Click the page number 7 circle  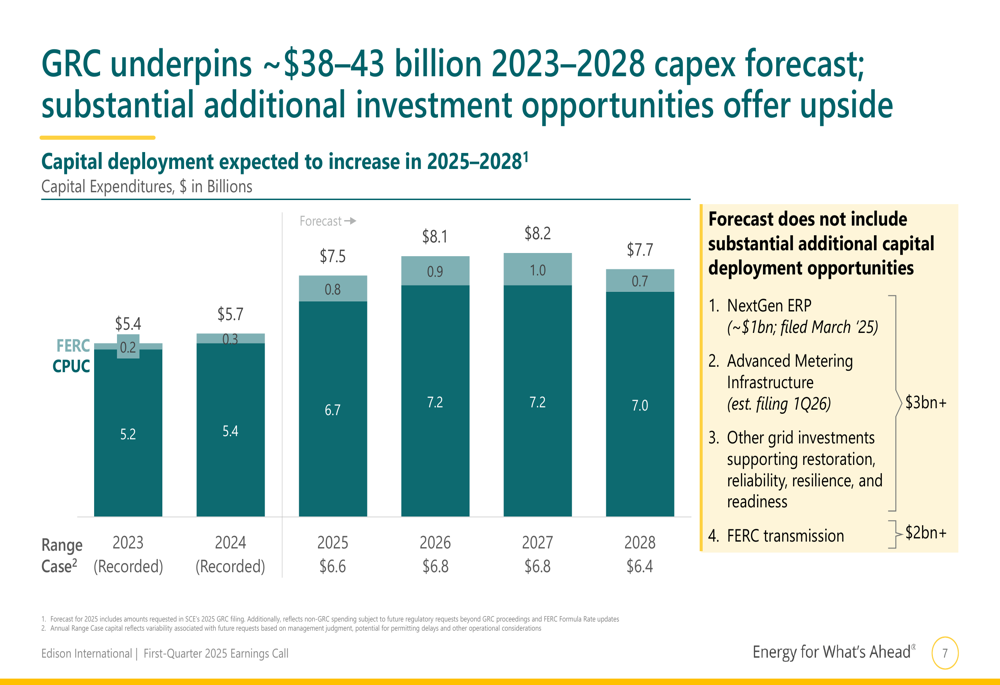tap(945, 652)
